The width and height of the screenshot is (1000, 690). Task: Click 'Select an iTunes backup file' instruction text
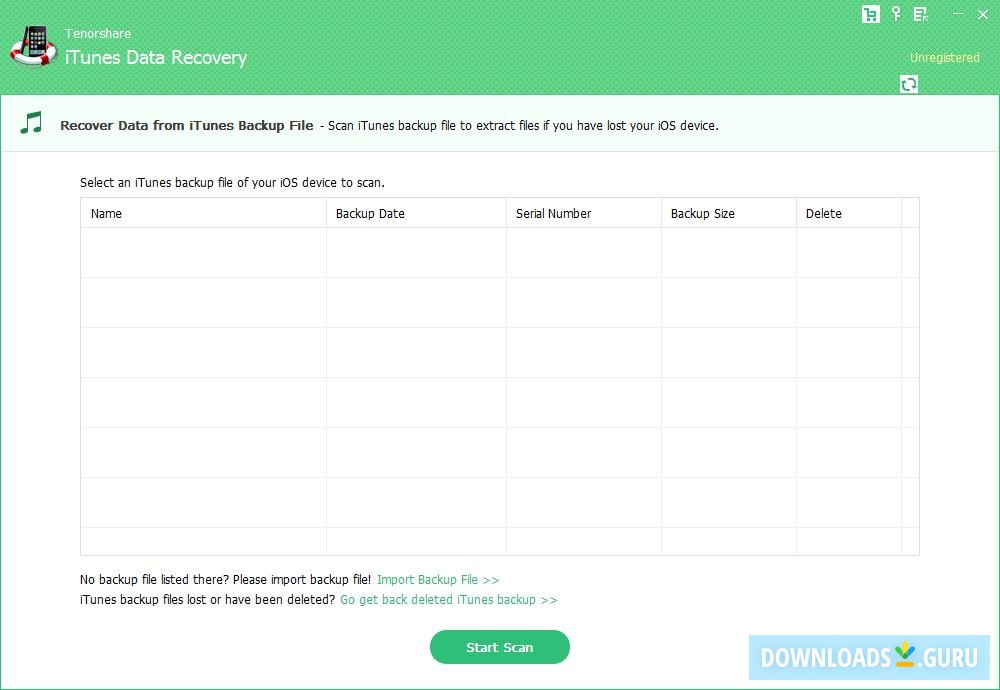pos(232,183)
